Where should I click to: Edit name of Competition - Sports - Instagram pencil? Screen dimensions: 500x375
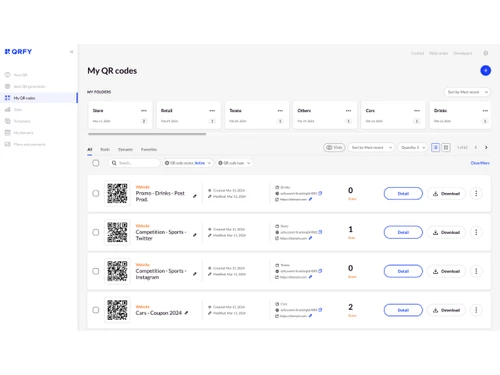pyautogui.click(x=195, y=274)
